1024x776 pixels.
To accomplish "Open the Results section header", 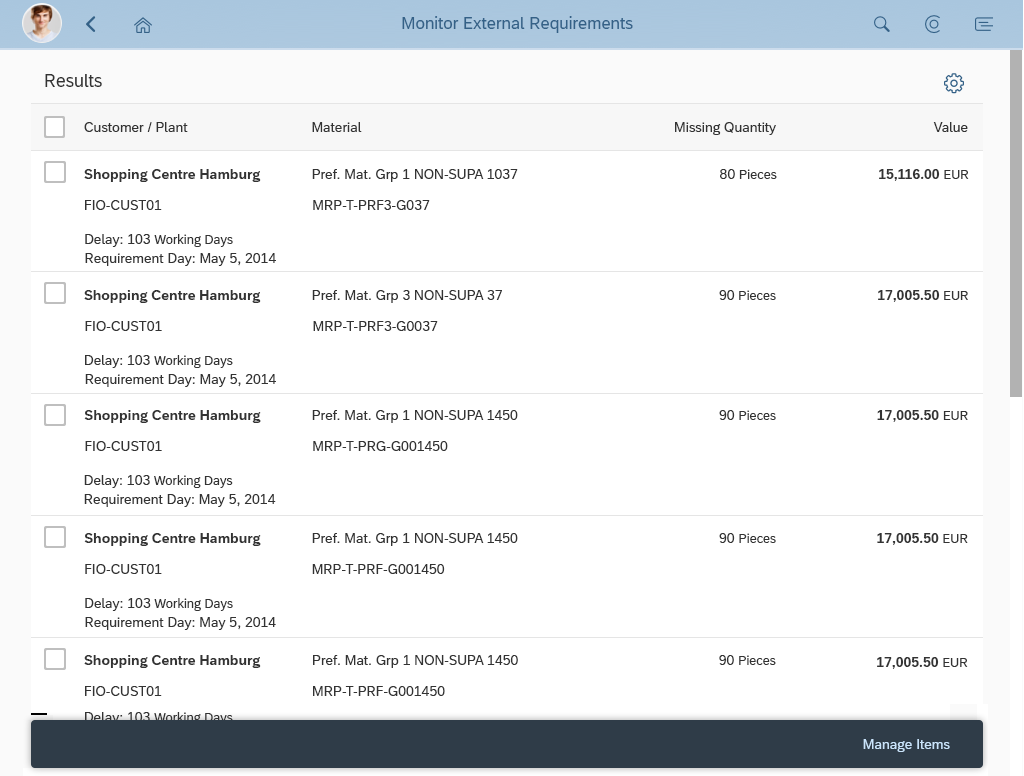I will point(73,81).
